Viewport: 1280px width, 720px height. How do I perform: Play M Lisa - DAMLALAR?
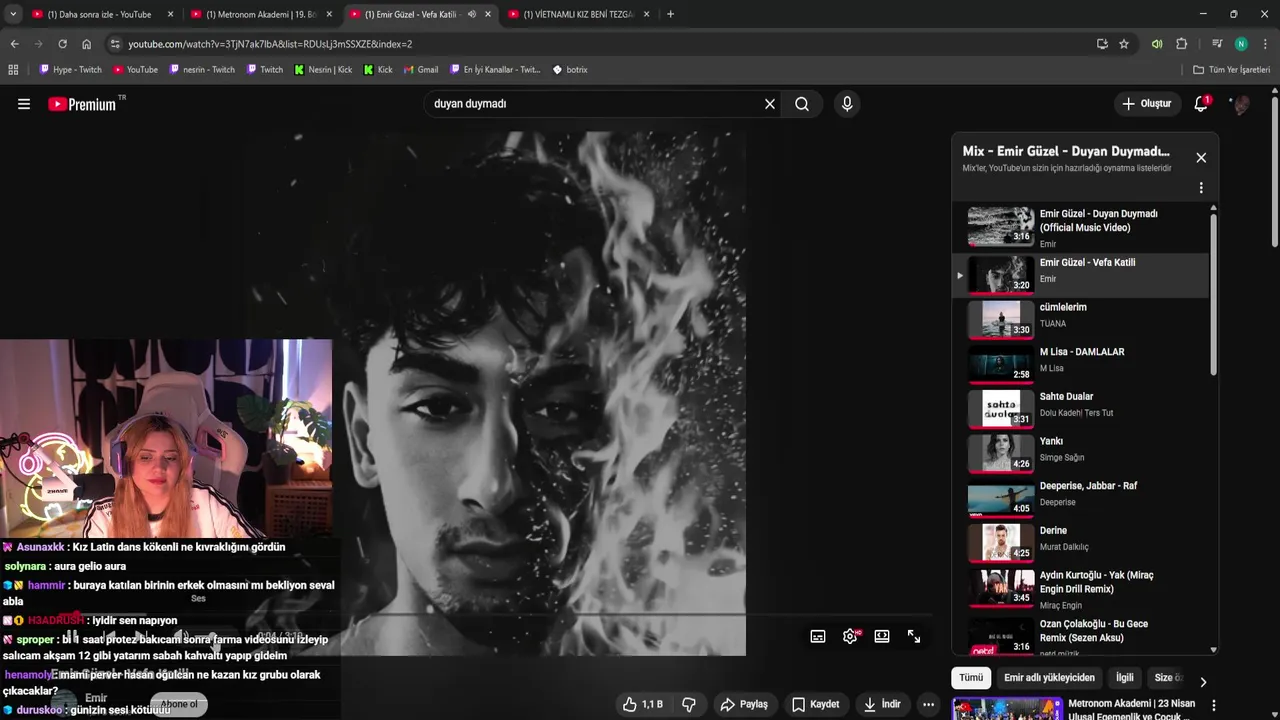[x=1080, y=364]
